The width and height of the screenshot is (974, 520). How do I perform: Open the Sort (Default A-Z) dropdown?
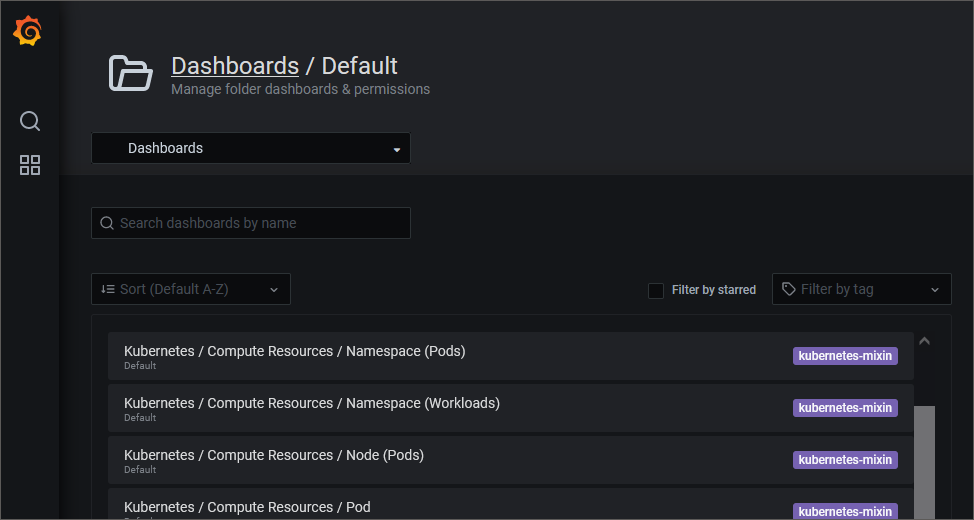(x=190, y=289)
